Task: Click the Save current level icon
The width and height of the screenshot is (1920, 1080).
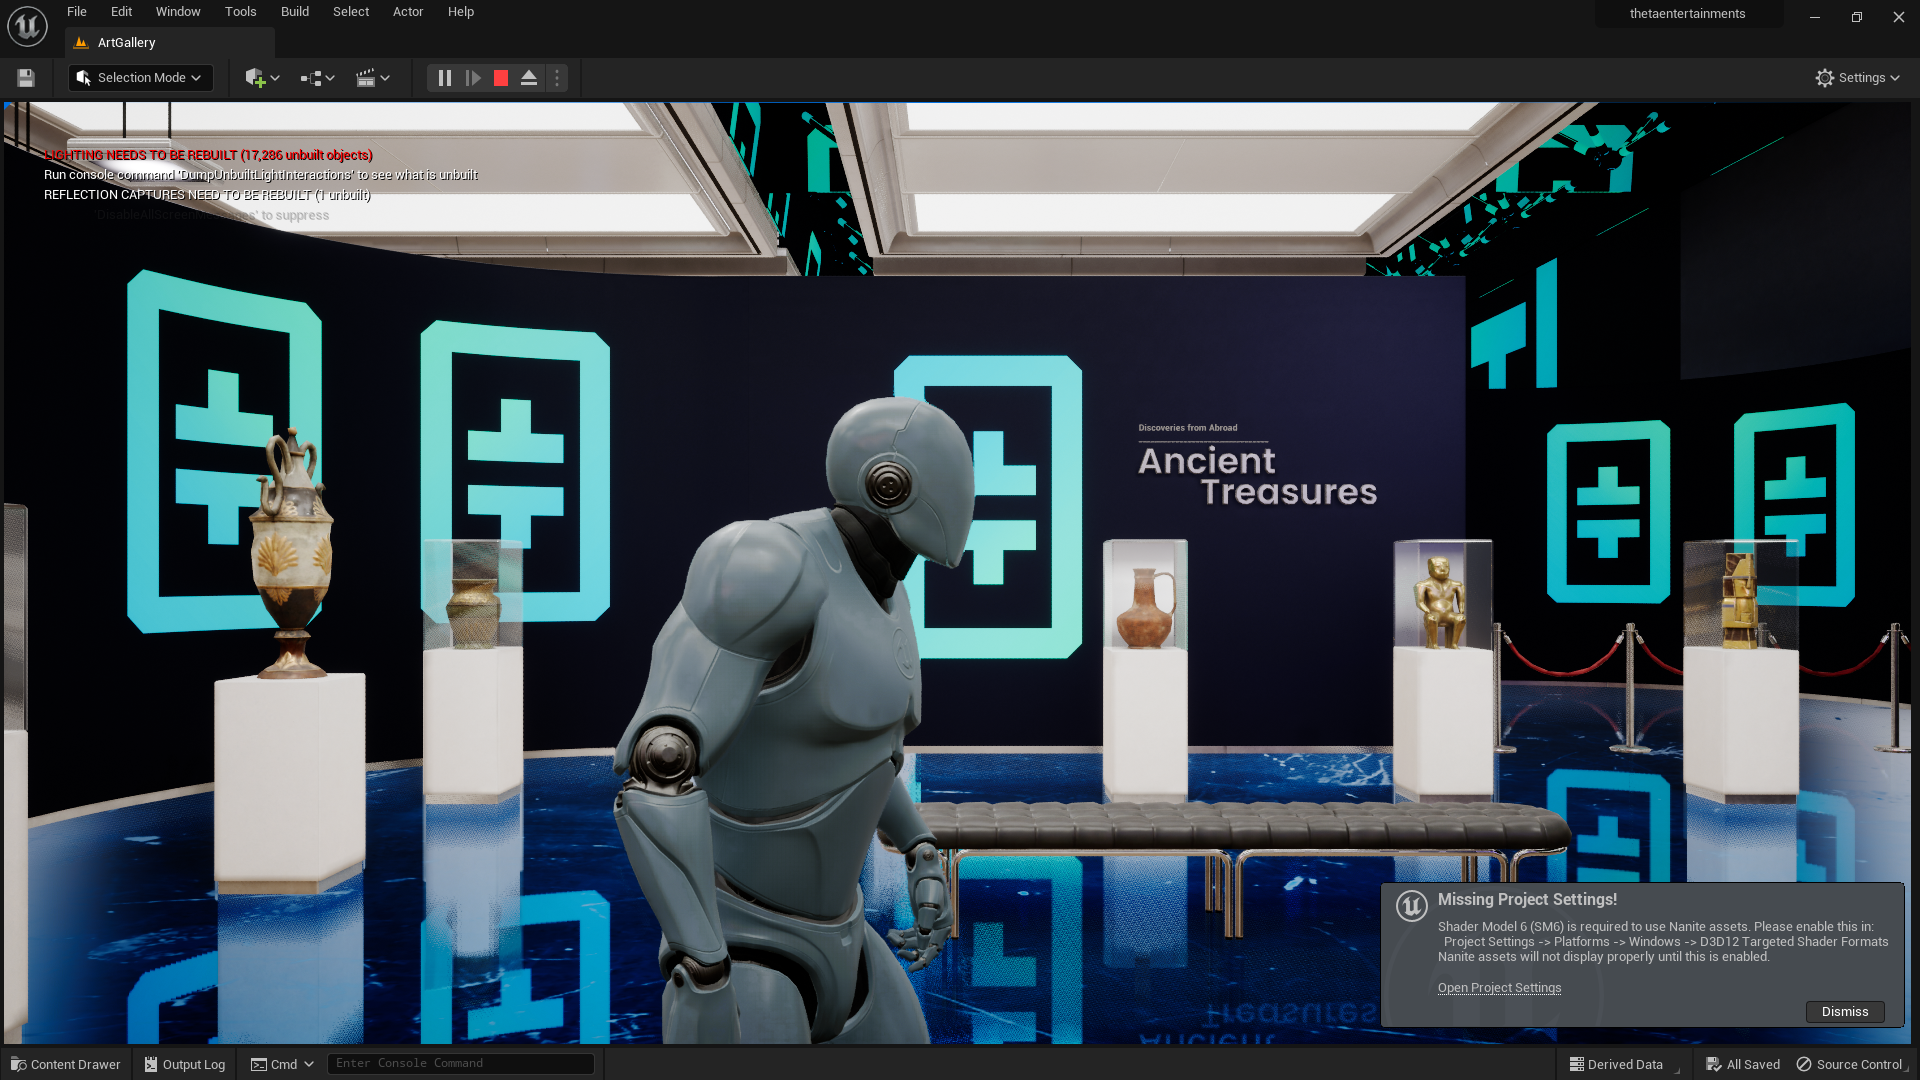Action: pos(26,78)
